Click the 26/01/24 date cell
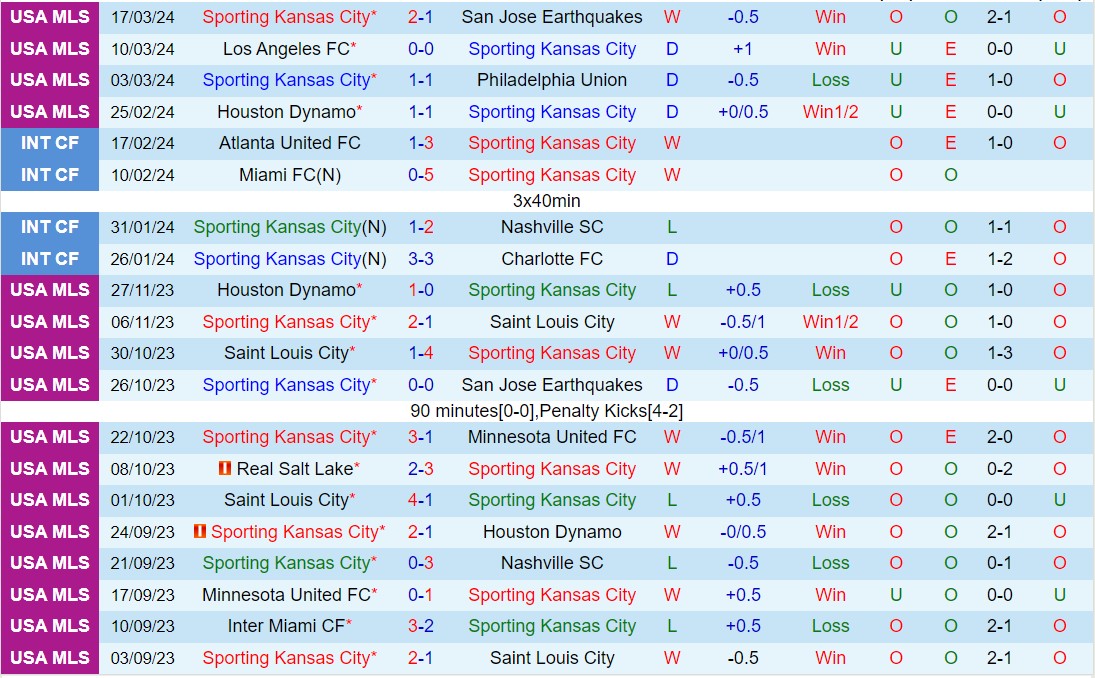This screenshot has width=1095, height=678. point(142,259)
